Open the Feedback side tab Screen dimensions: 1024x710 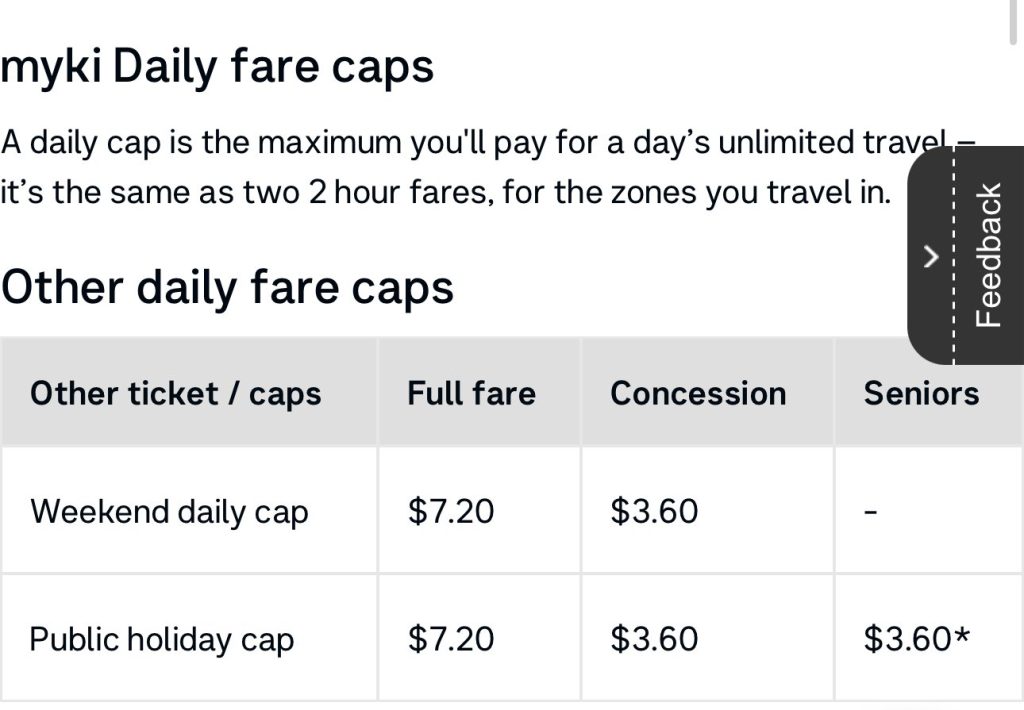point(987,256)
